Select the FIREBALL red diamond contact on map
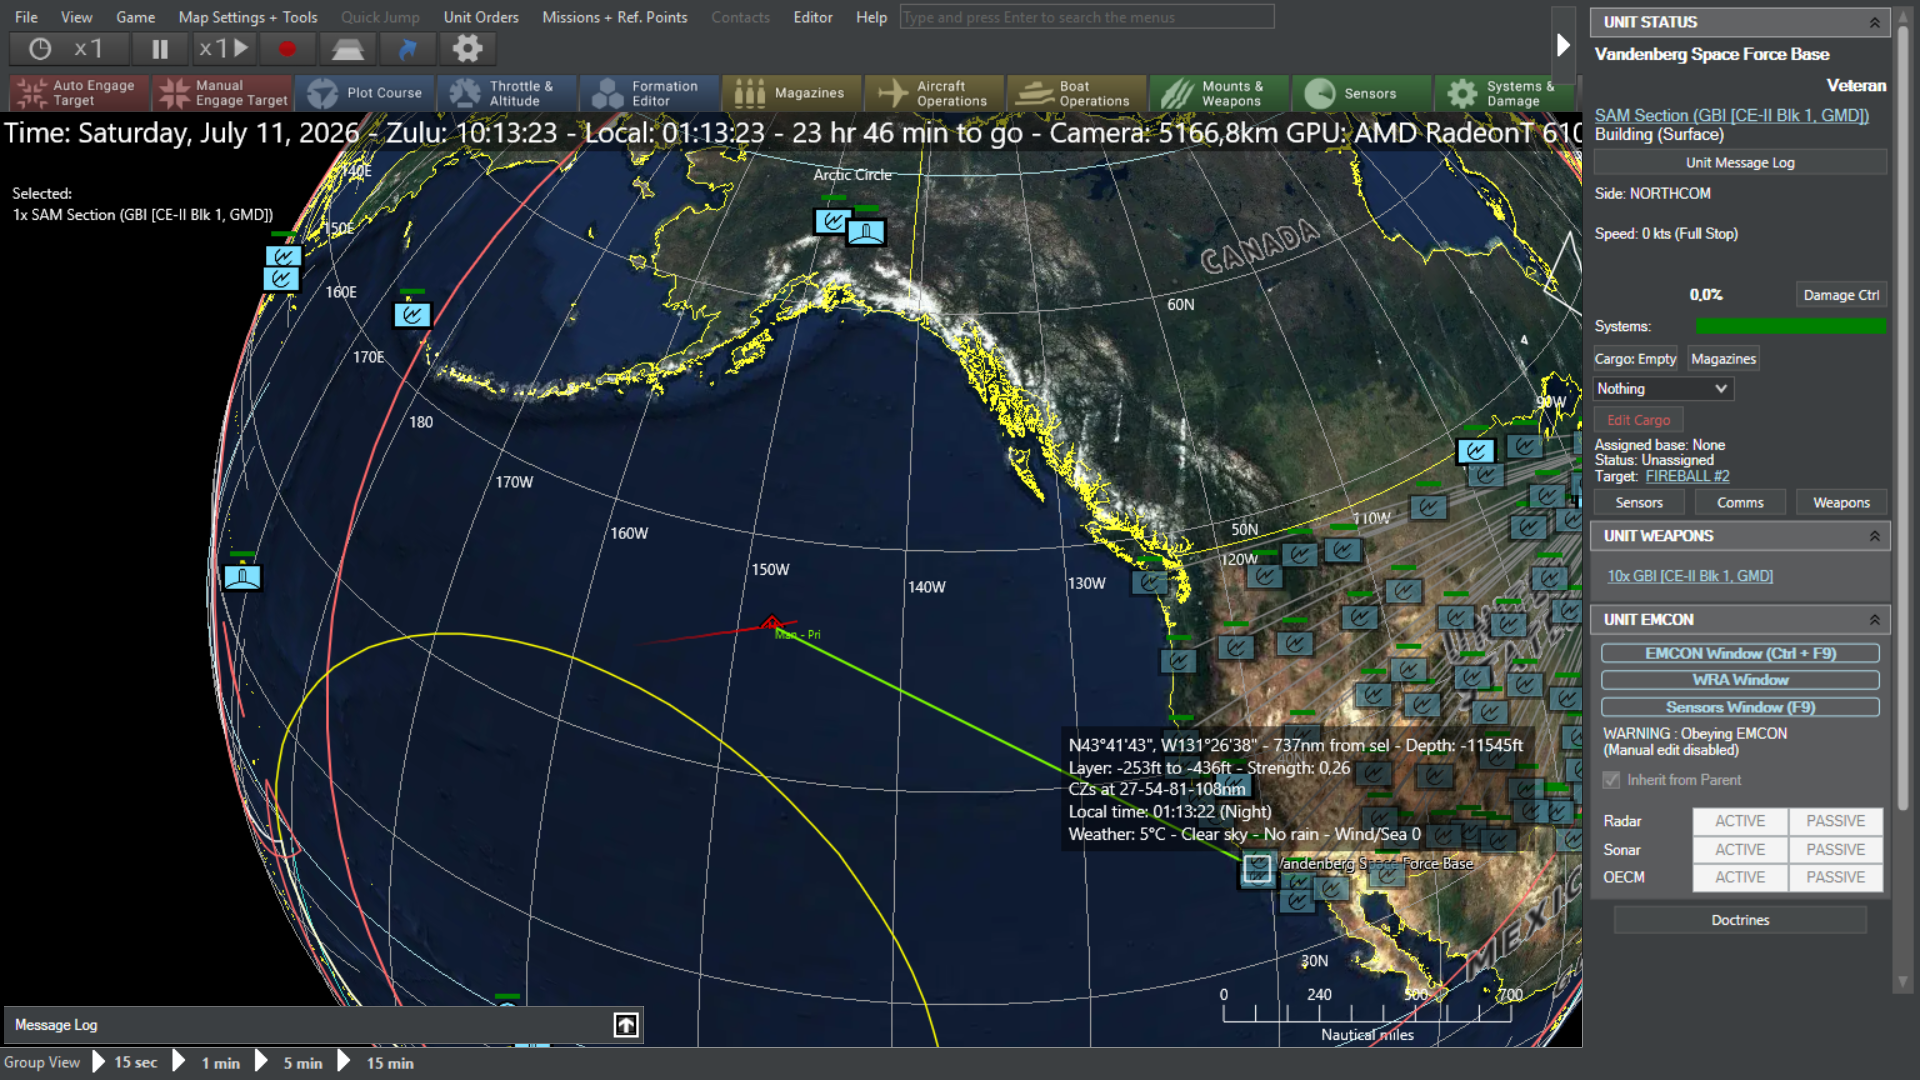 pyautogui.click(x=771, y=623)
